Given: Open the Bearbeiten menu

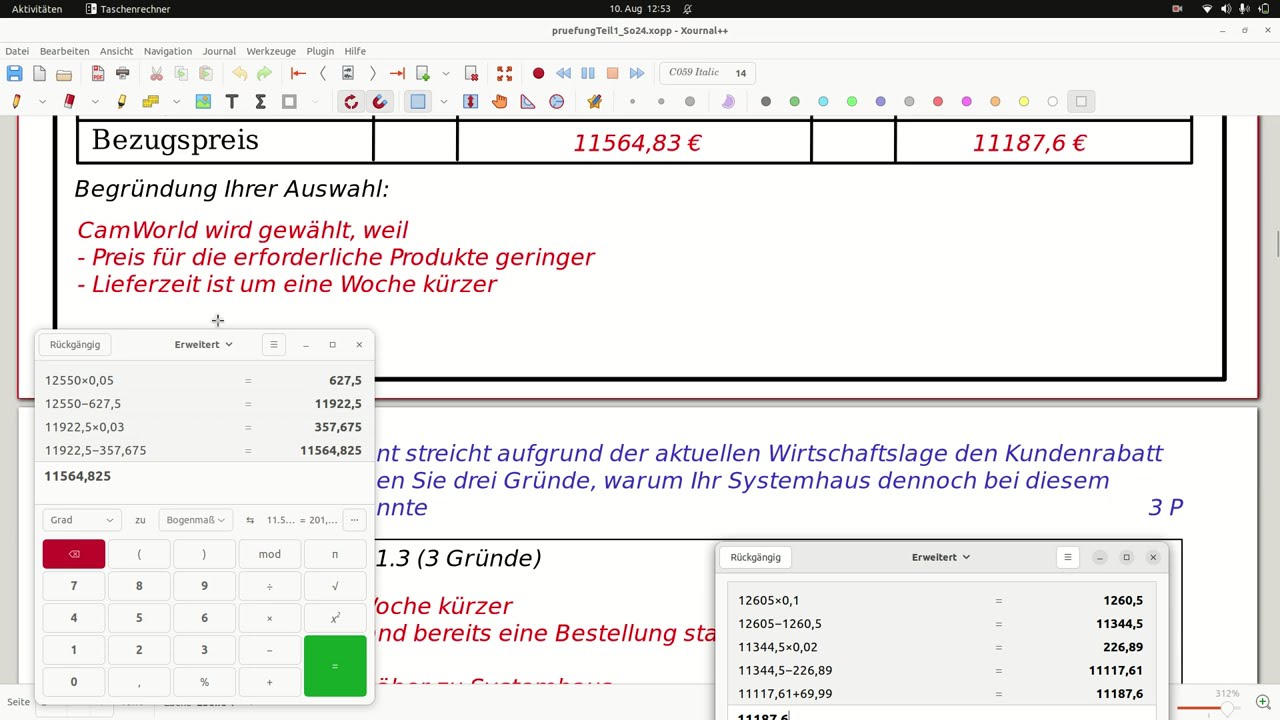Looking at the screenshot, I should 64,51.
